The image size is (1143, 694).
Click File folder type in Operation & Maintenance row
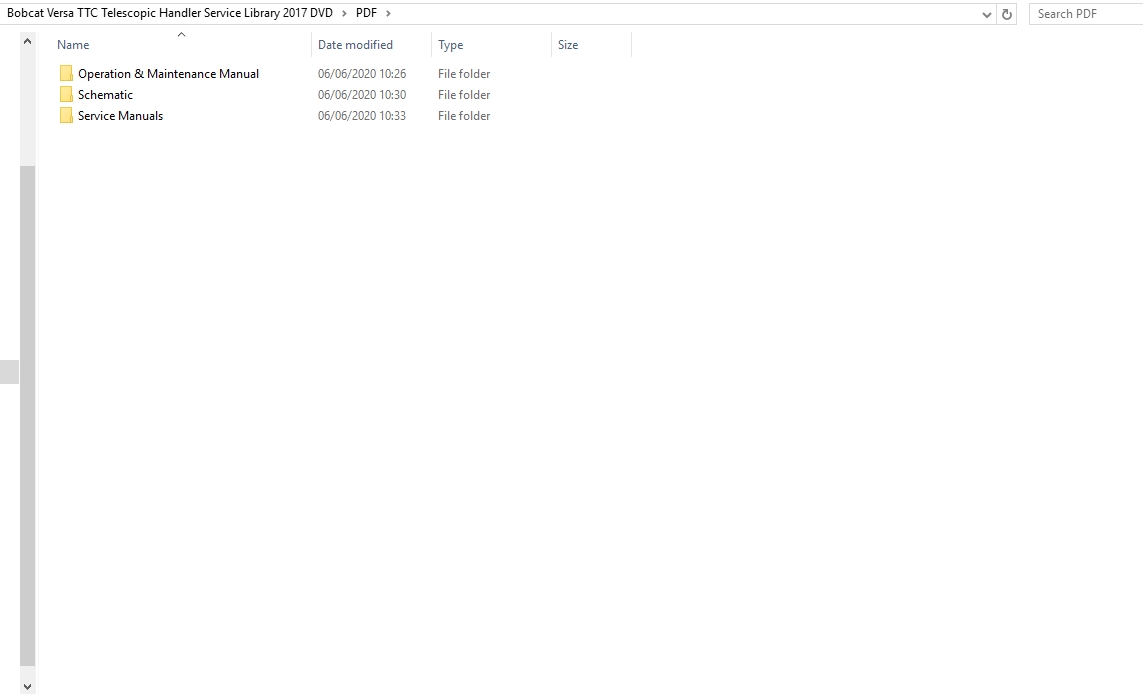(x=464, y=74)
